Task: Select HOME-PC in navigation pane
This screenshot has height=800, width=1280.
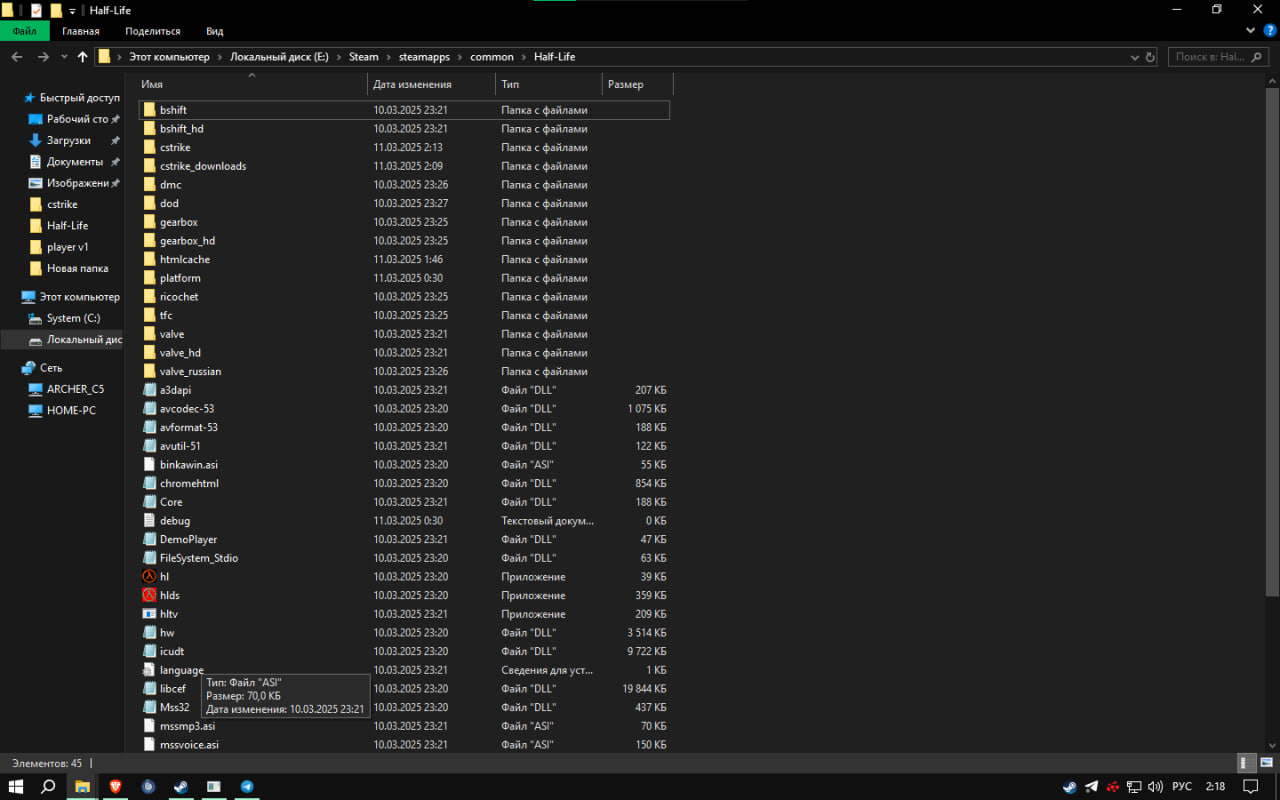Action: coord(71,410)
